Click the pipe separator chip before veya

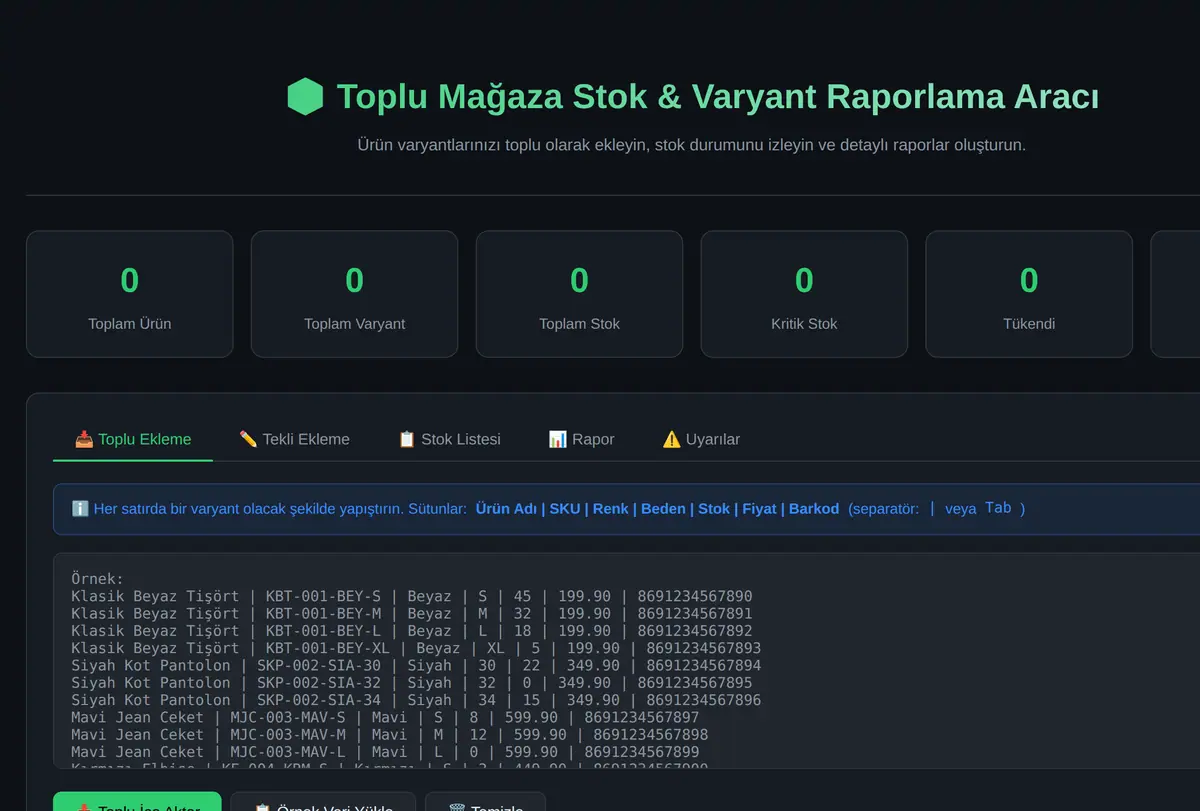click(x=932, y=508)
